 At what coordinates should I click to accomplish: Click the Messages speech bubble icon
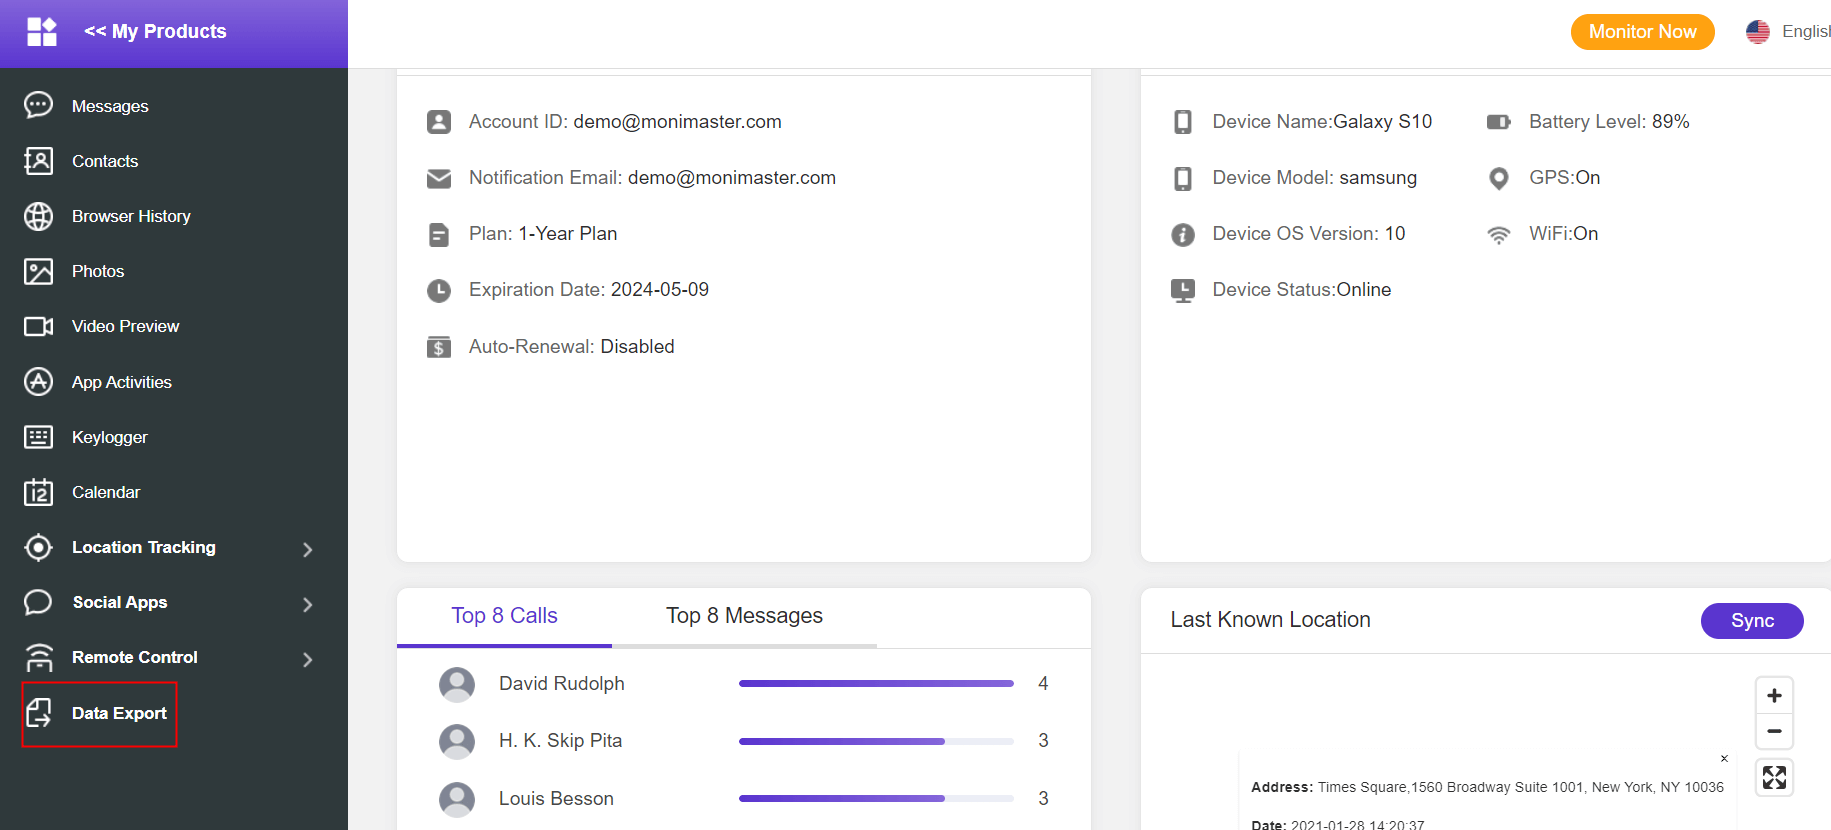pos(38,105)
